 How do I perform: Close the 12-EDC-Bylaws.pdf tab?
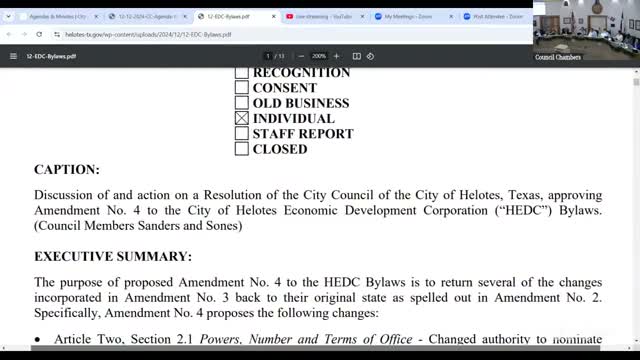273,16
